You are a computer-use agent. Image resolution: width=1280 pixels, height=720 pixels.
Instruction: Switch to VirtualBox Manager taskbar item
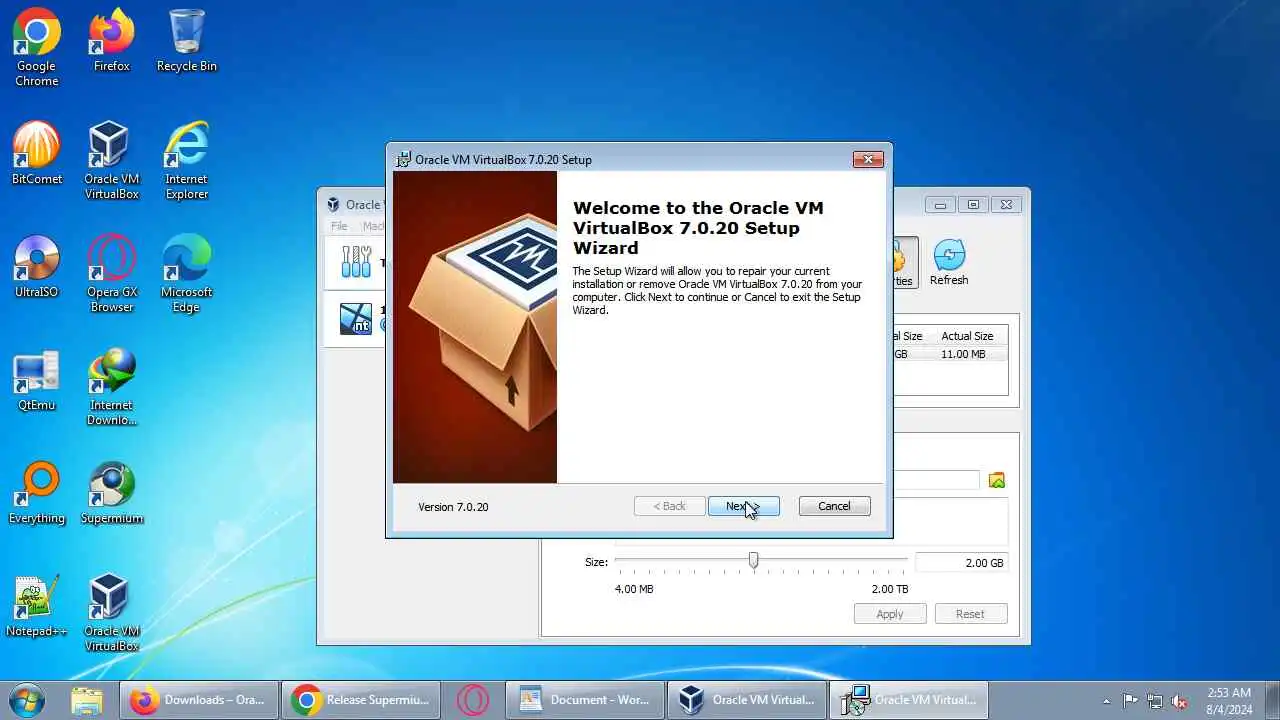pos(746,700)
